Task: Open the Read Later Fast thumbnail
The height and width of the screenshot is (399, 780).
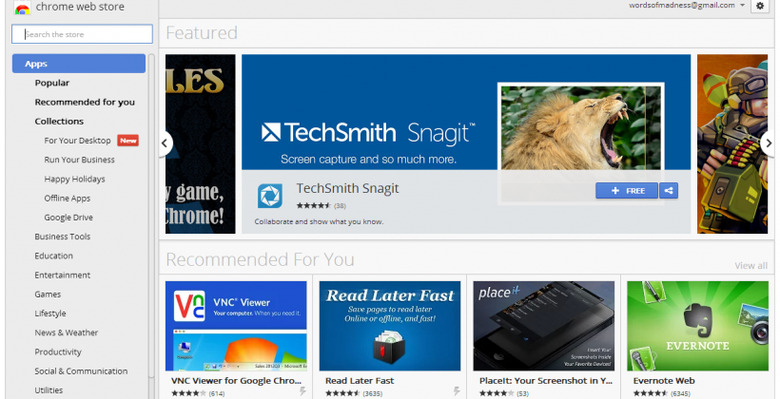Action: point(390,326)
